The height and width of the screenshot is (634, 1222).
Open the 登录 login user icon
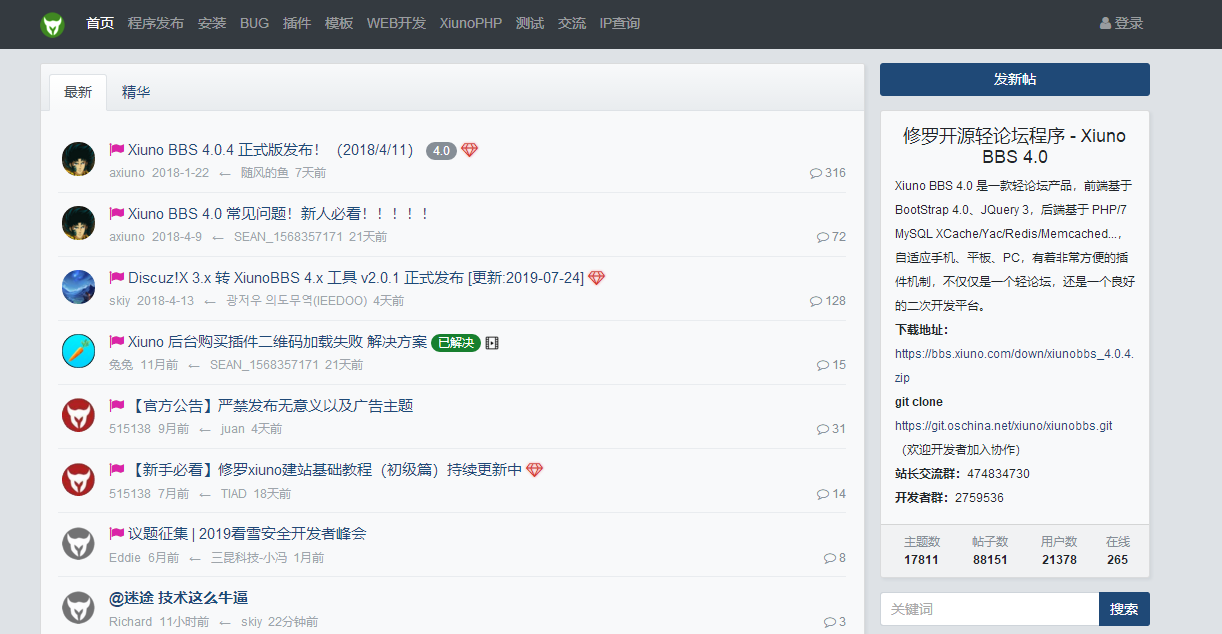pos(1105,23)
